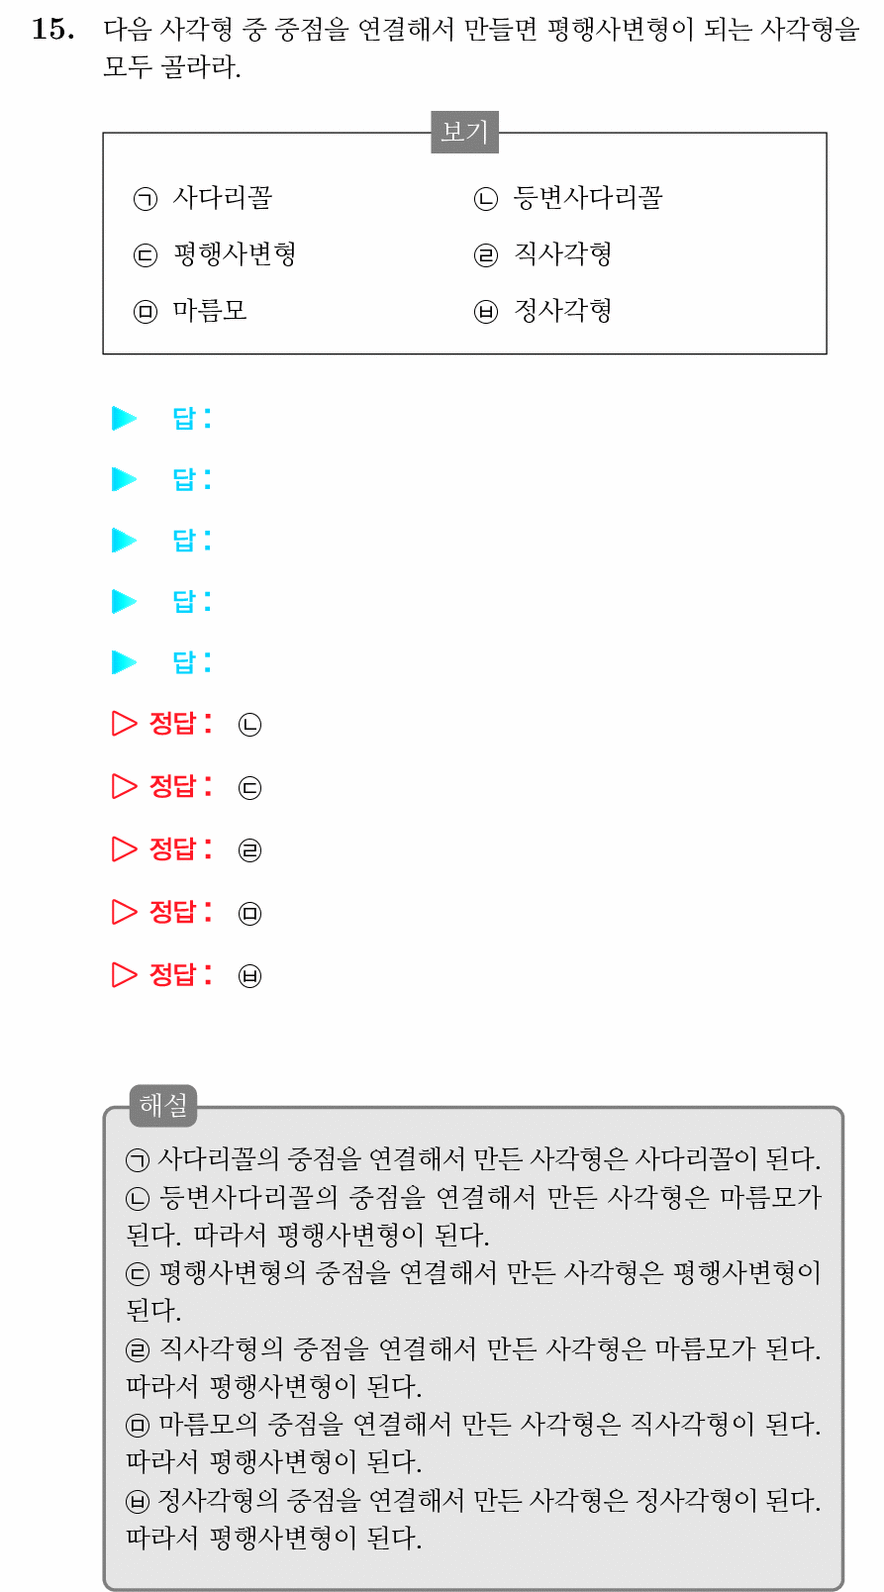Click red 정답 triangle beside ㉡
Image resolution: width=884 pixels, height=1592 pixels.
pyautogui.click(x=124, y=723)
